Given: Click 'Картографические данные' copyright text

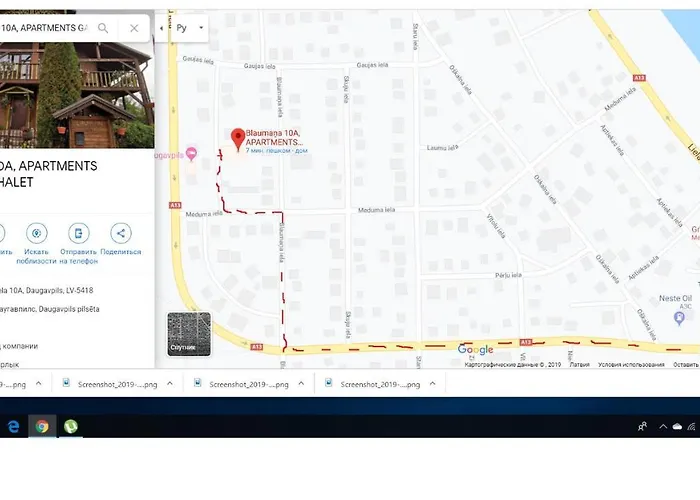Looking at the screenshot, I should [512, 365].
